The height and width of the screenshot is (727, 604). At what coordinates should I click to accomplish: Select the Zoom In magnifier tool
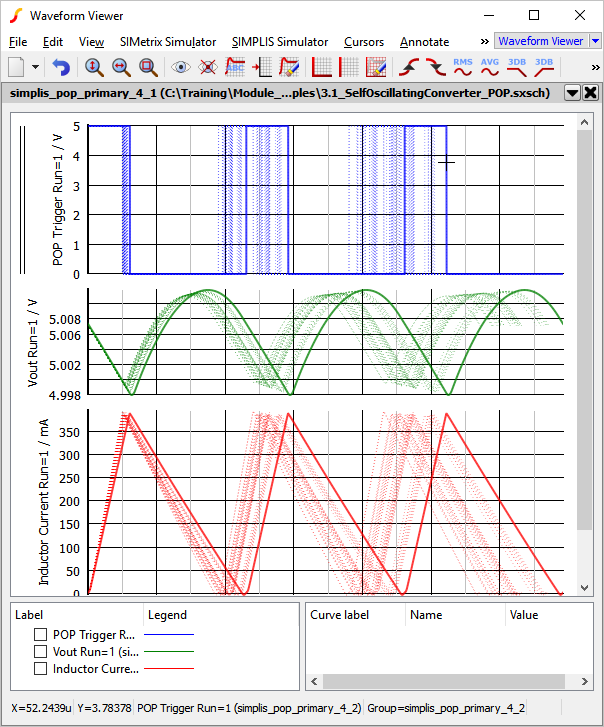pyautogui.click(x=94, y=67)
